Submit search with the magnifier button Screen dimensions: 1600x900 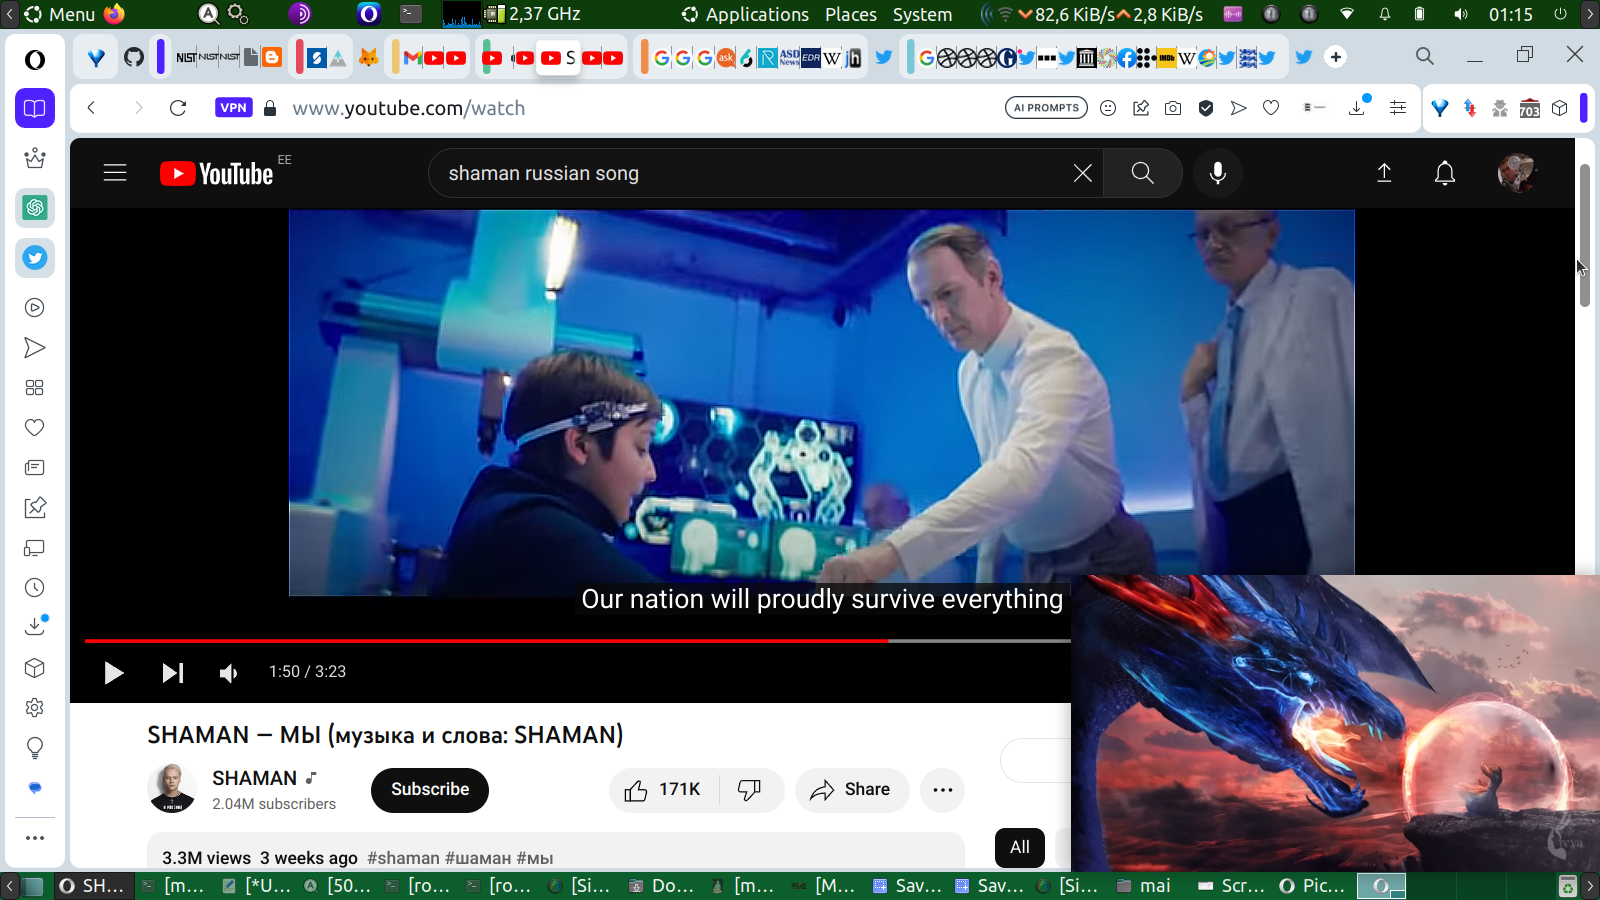pyautogui.click(x=1142, y=173)
